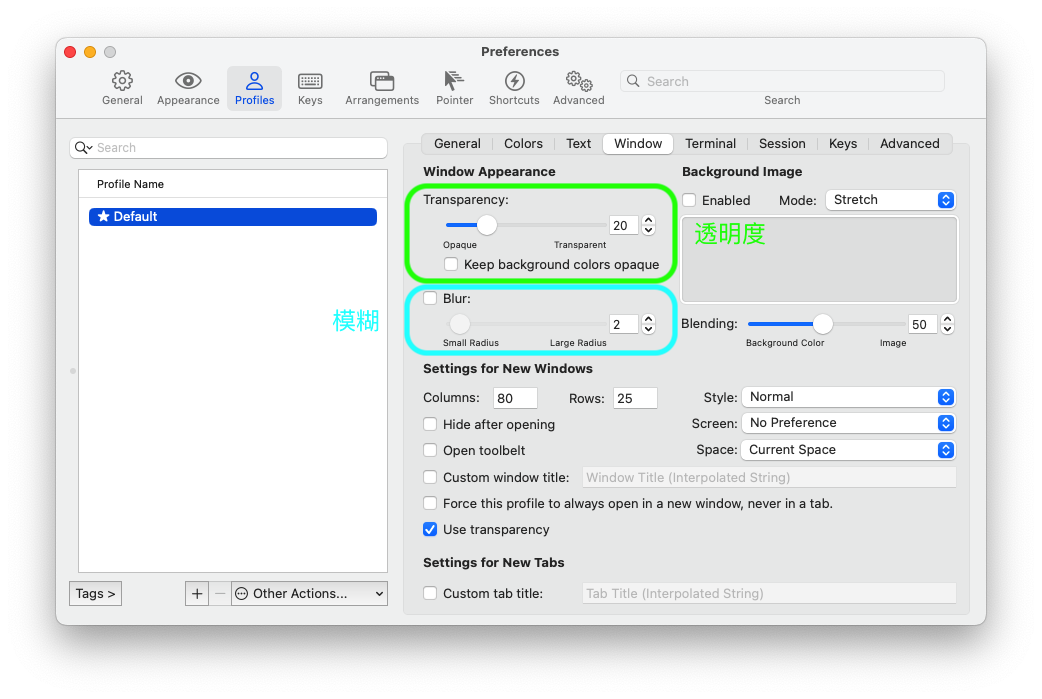This screenshot has height=699, width=1042.
Task: Switch to the Terminal tab
Action: pos(710,144)
